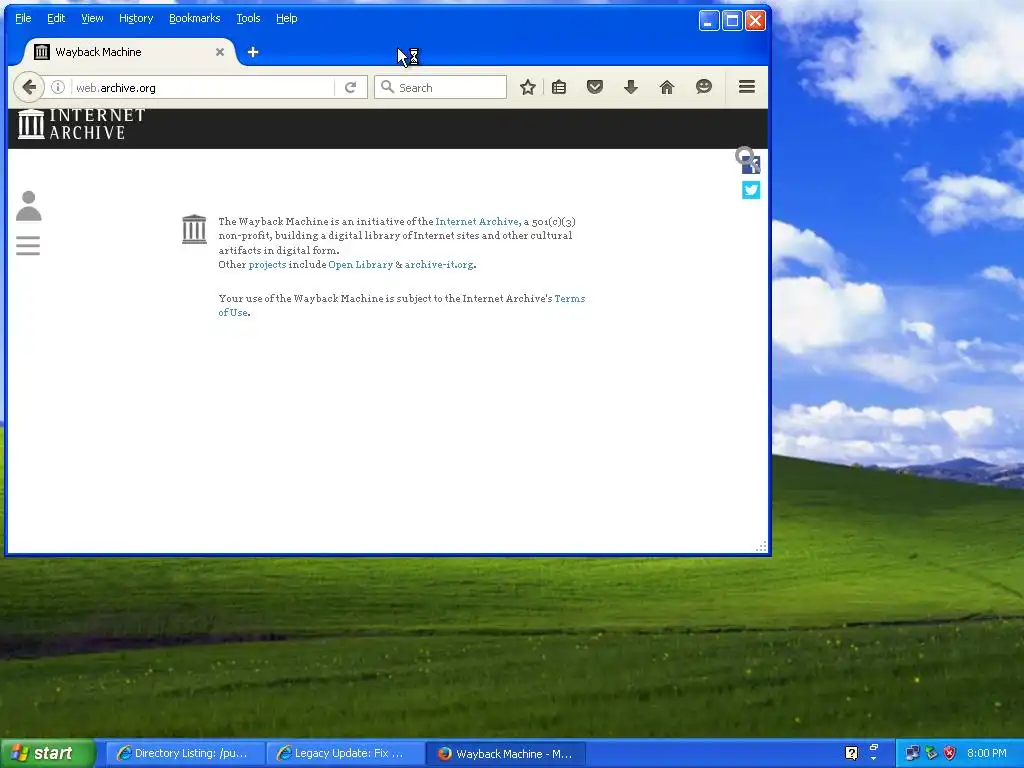The height and width of the screenshot is (768, 1024).
Task: Click the search magnifier on the page
Action: (743, 155)
